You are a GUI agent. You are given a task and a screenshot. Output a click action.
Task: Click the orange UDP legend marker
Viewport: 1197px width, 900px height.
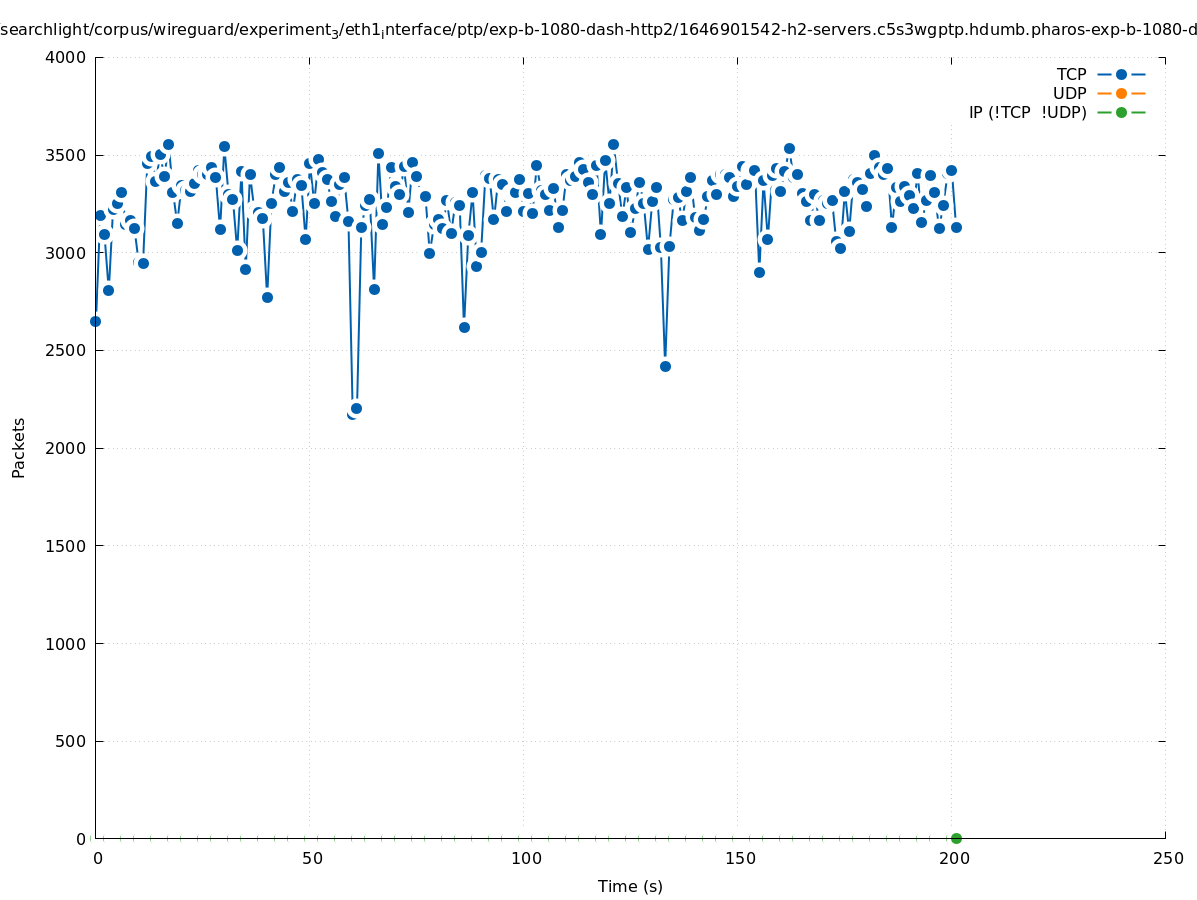(1121, 93)
